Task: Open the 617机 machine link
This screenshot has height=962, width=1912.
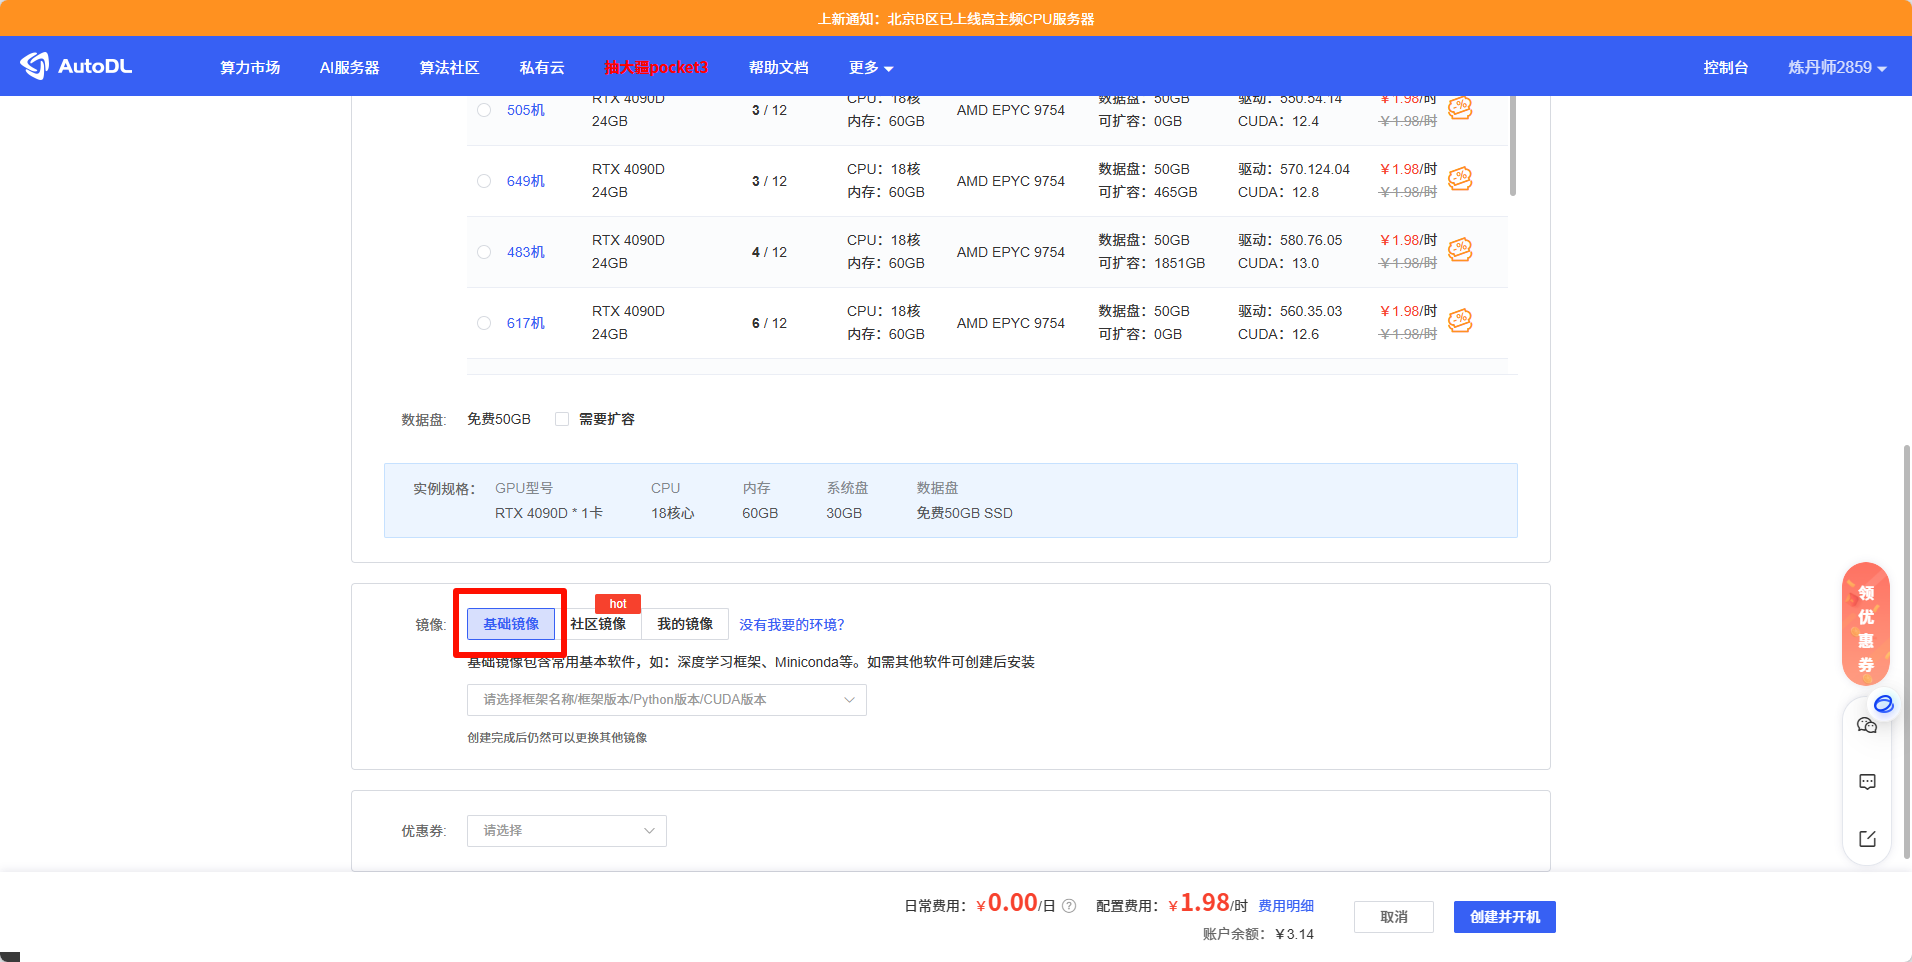Action: pyautogui.click(x=526, y=323)
